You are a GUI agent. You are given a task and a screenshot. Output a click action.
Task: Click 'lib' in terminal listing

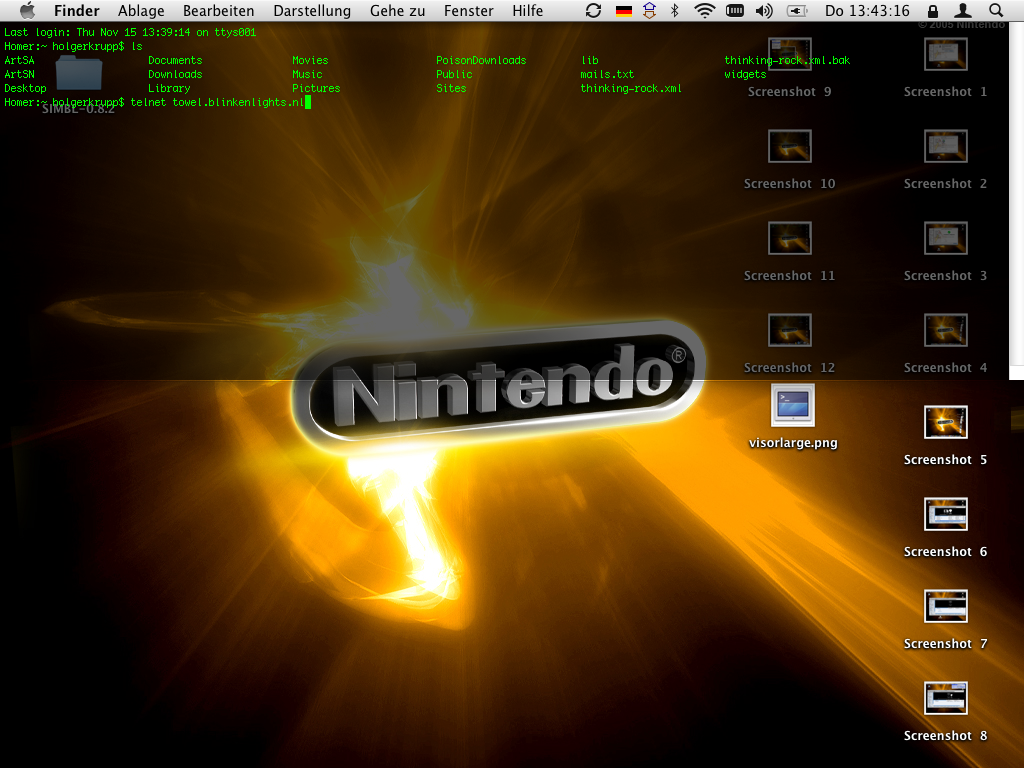pyautogui.click(x=590, y=60)
